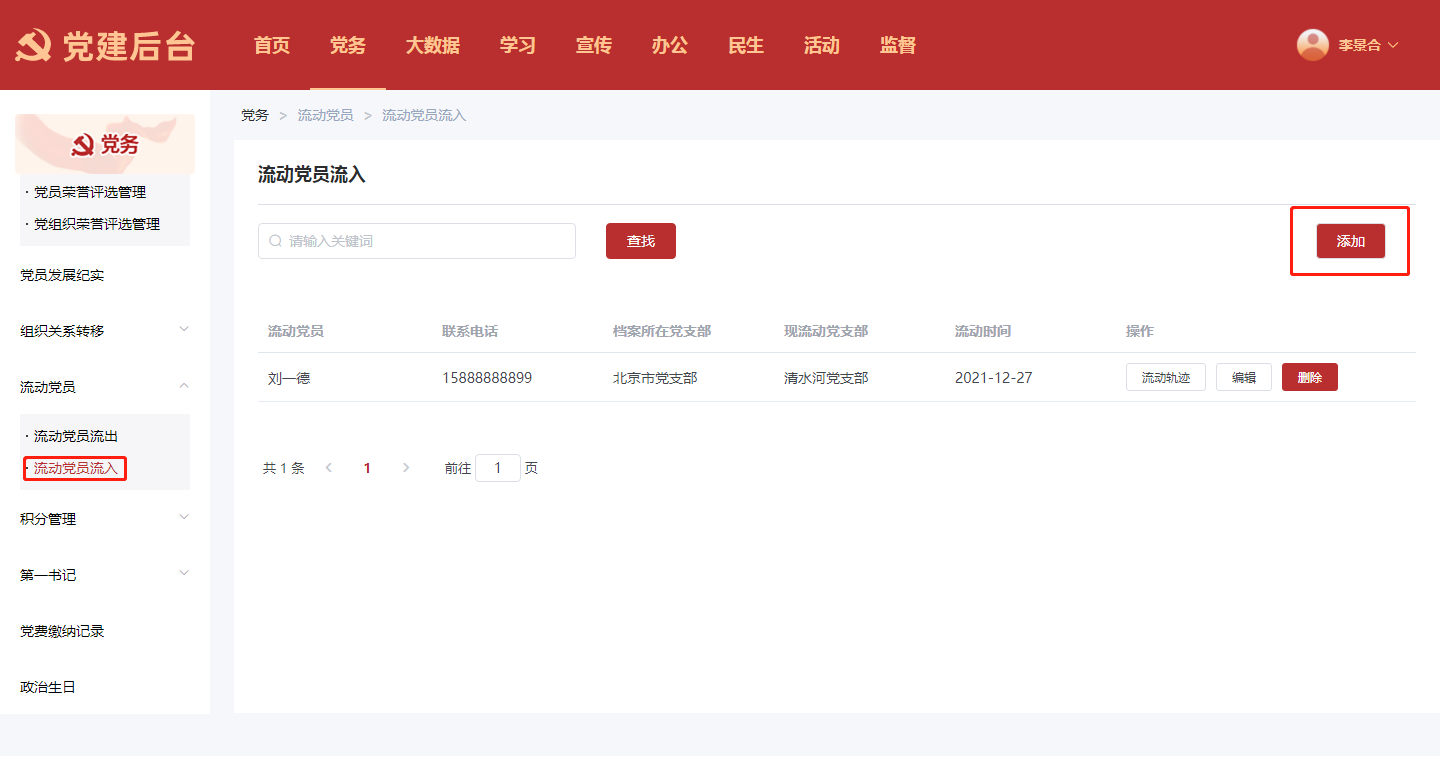Viewport: 1440px width, 757px height.
Task: Collapse the 流动党员 sidebar section
Action: tap(184, 386)
